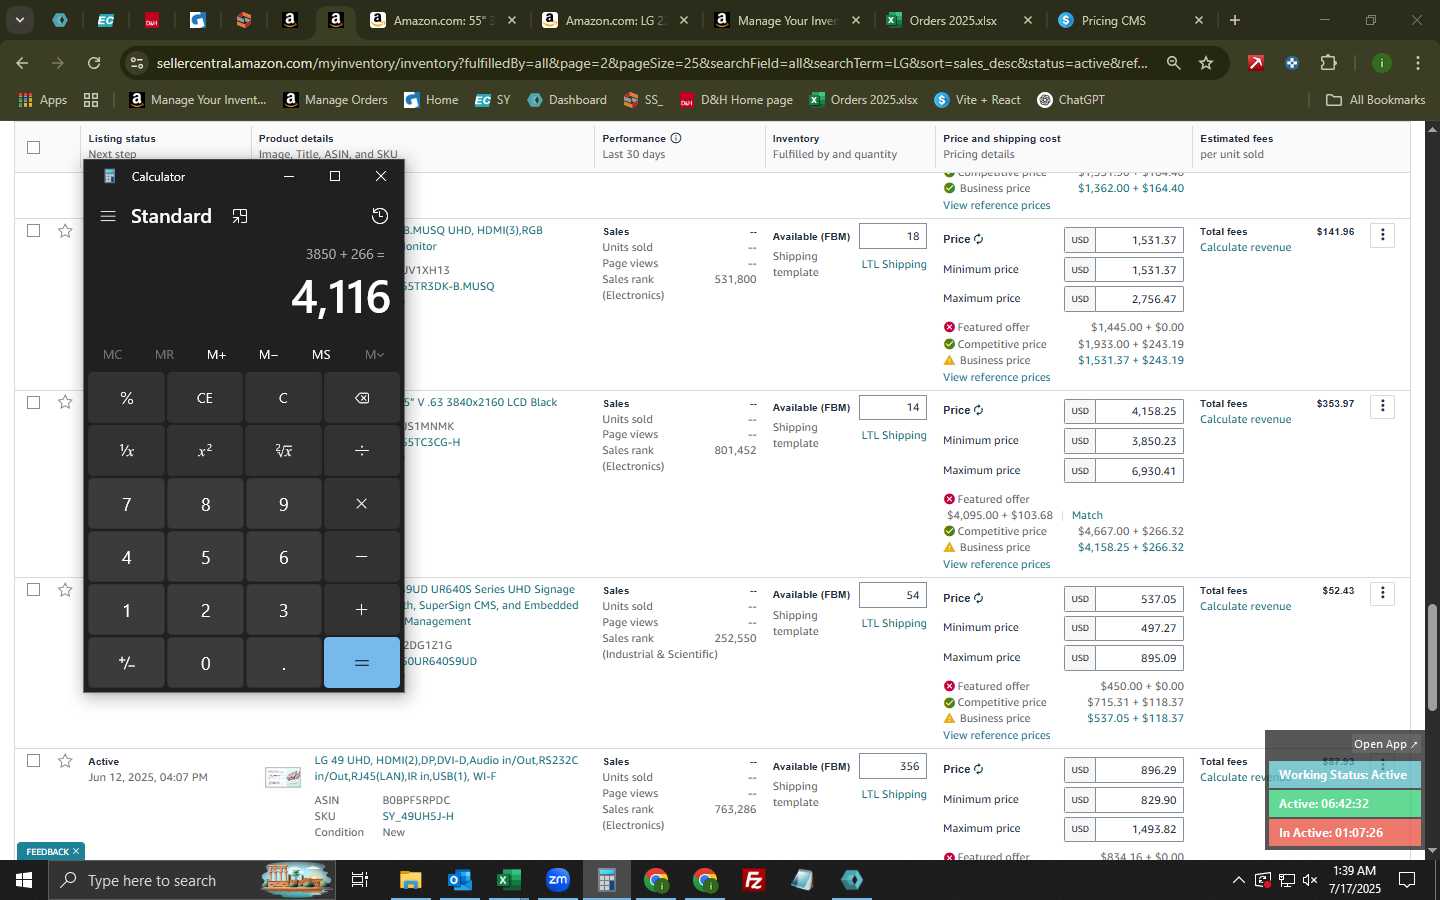1440x900 pixels.
Task: Click calculator multiply key
Action: click(362, 504)
